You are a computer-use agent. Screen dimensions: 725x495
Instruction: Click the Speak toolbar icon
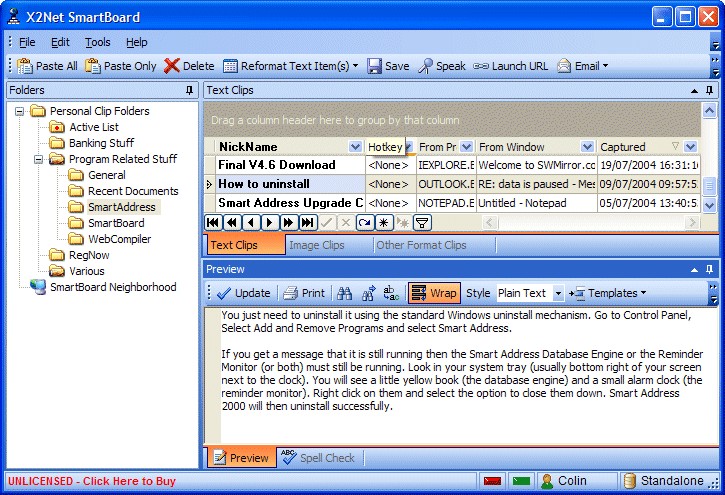[x=426, y=66]
